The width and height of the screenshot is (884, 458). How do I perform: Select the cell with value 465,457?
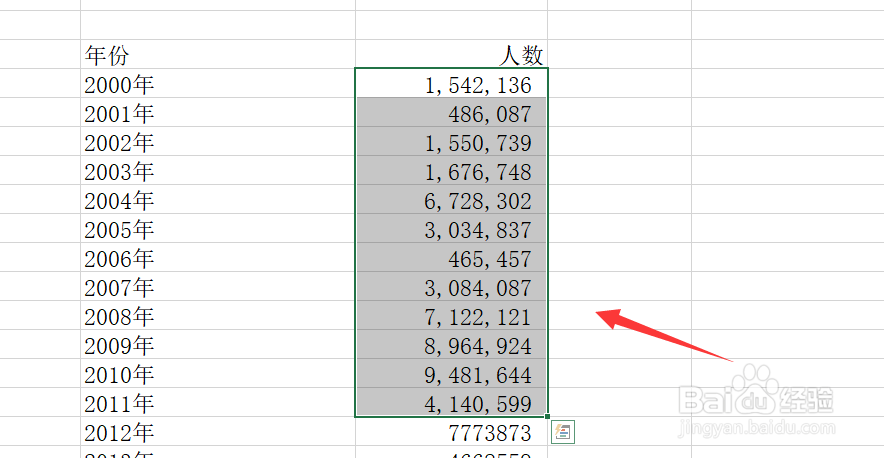click(x=451, y=258)
